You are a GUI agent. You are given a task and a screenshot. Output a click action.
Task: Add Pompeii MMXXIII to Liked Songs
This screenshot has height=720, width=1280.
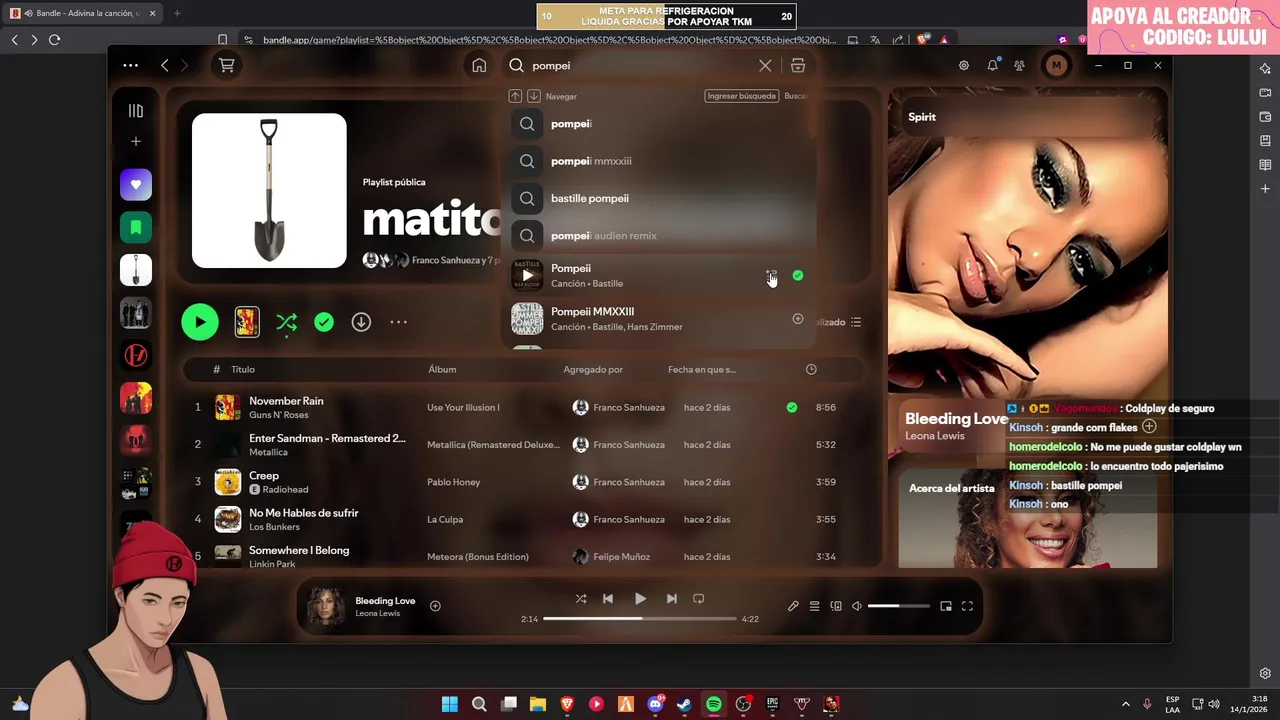[798, 319]
